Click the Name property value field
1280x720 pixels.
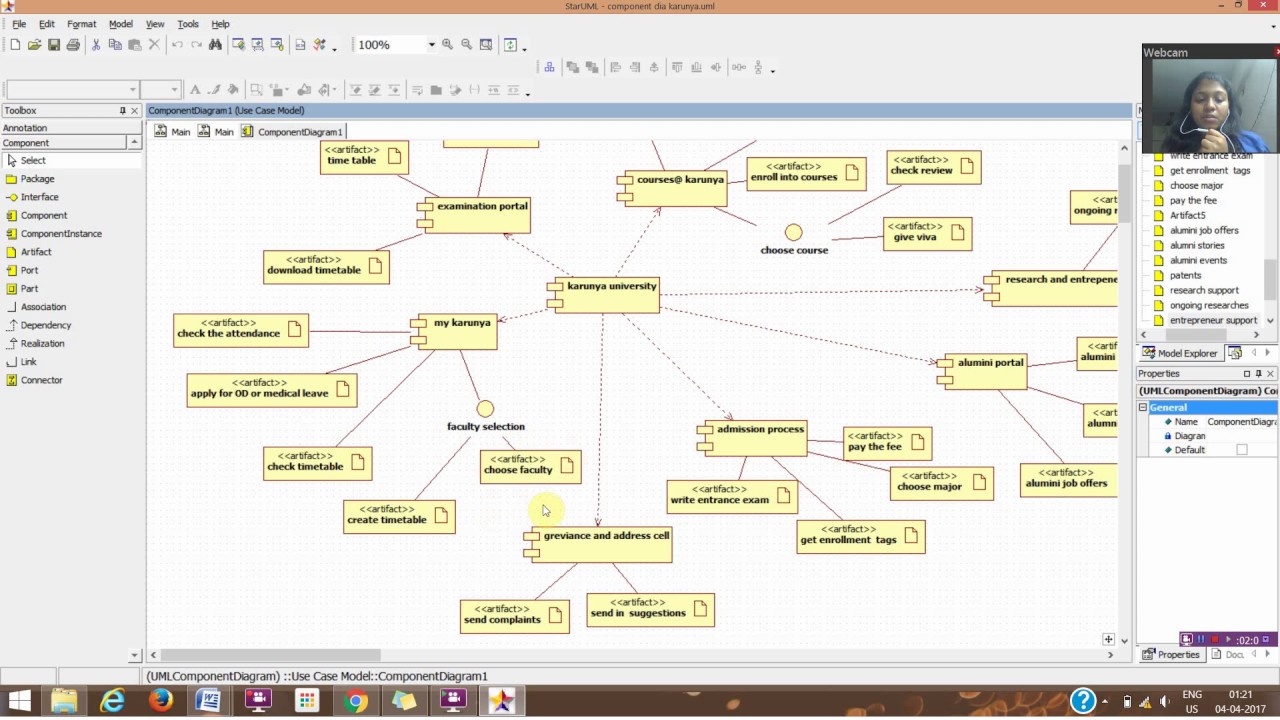pos(1240,422)
